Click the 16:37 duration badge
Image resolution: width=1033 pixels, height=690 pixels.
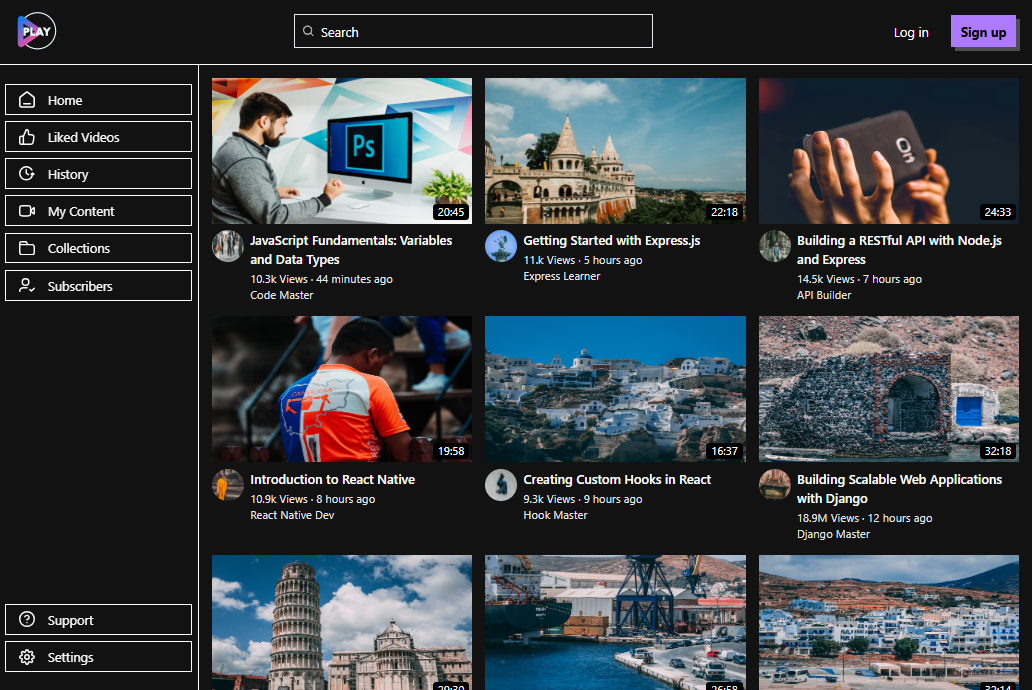724,451
